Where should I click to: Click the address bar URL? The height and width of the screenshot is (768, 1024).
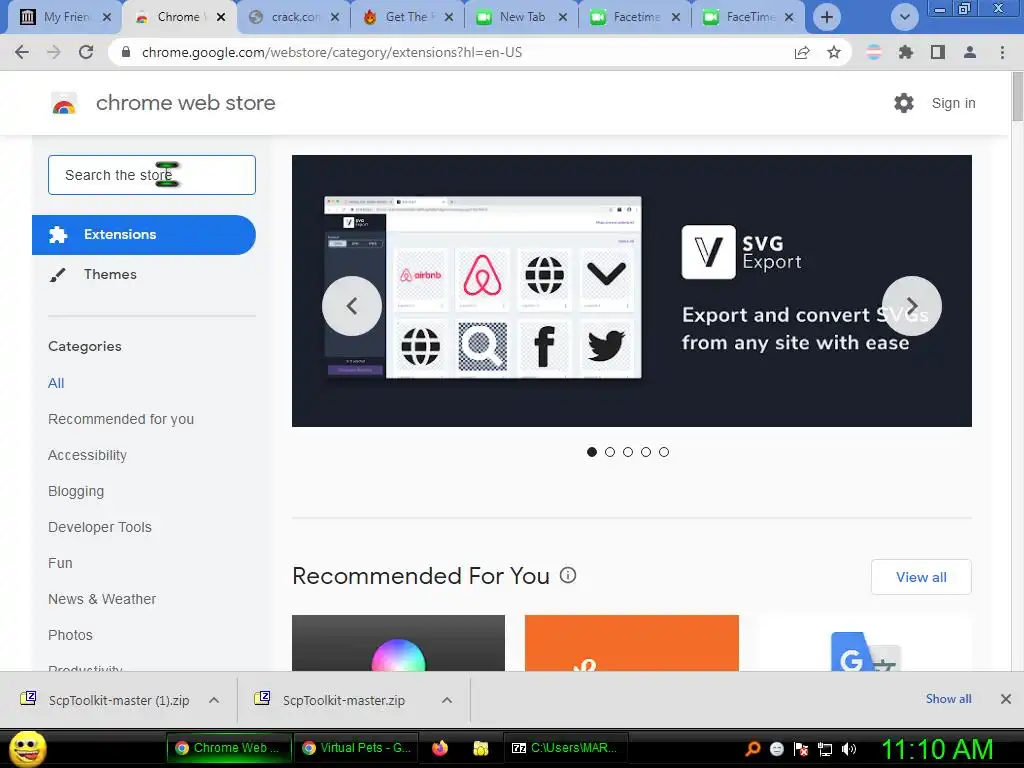[332, 52]
